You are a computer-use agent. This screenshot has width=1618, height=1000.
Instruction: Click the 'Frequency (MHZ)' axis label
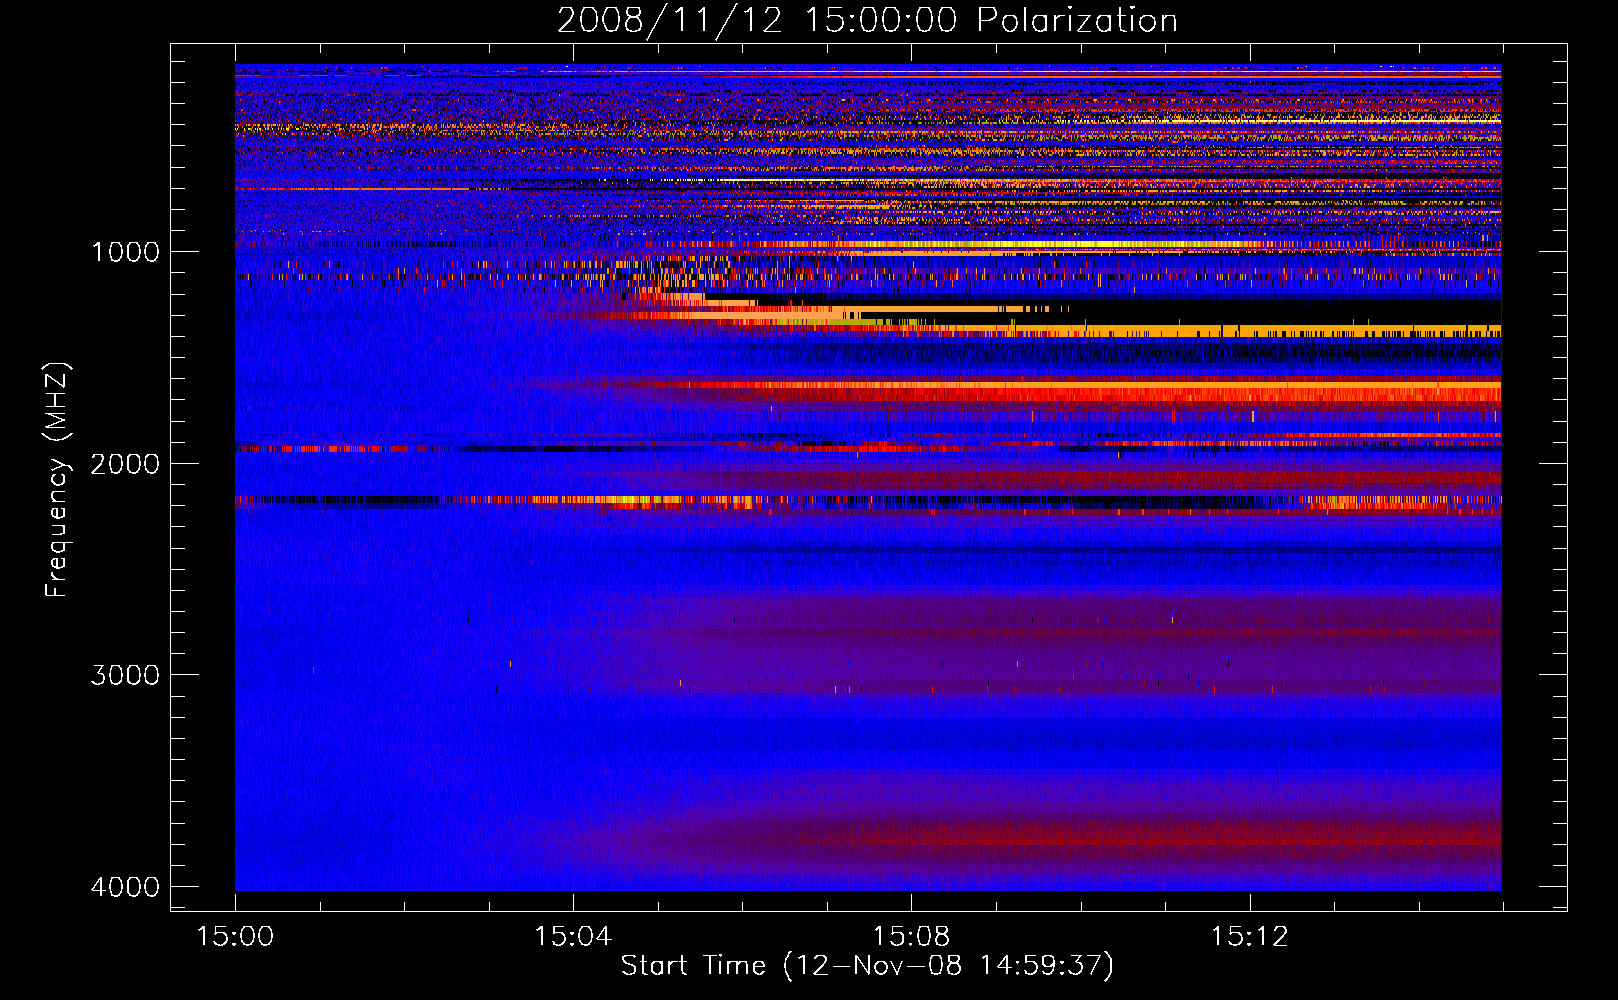coord(57,481)
